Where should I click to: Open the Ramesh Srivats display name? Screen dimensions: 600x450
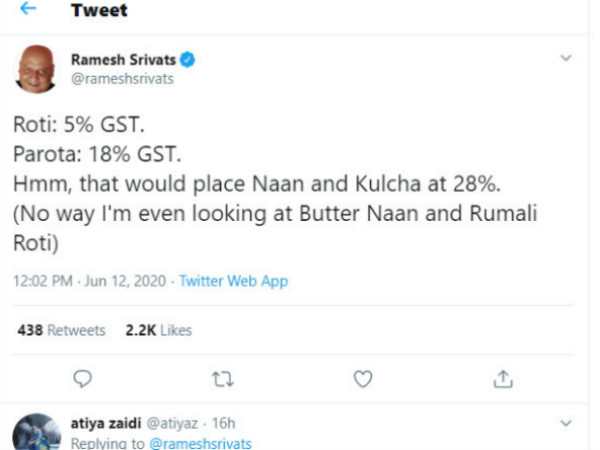124,61
